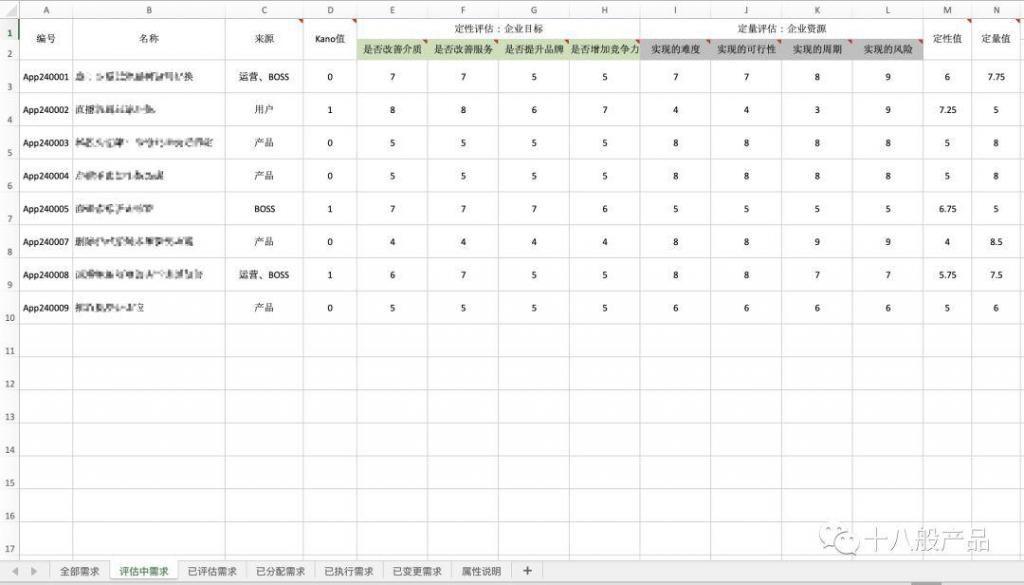1024x585 pixels.
Task: Go to the 已分配需求 sheet tab
Action: point(280,571)
